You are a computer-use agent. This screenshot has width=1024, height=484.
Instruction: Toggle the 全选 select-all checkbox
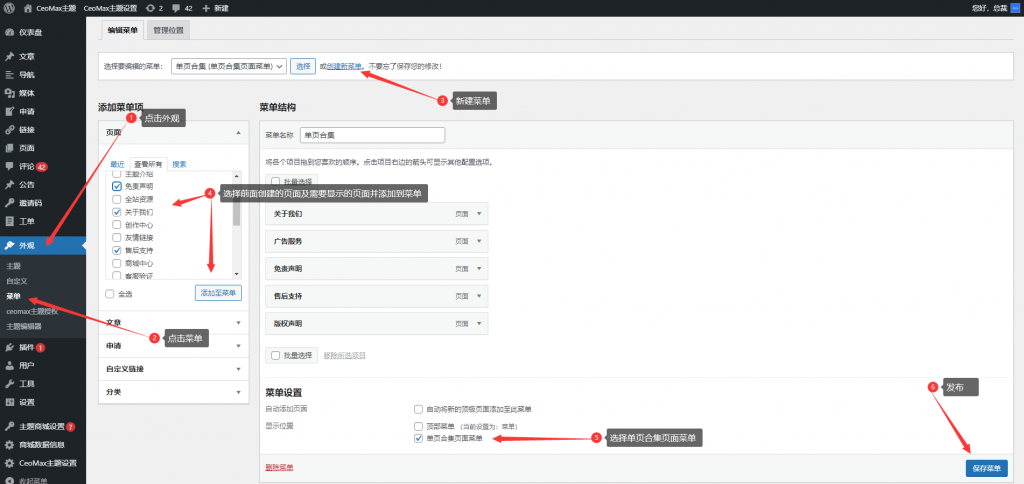pyautogui.click(x=110, y=293)
